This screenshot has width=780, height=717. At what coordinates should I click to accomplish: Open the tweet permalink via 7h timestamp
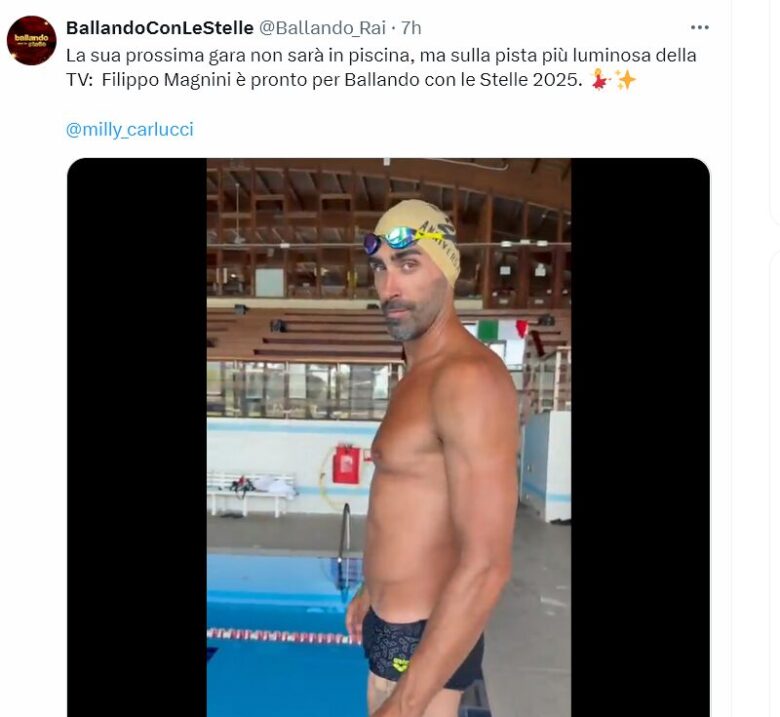click(411, 28)
